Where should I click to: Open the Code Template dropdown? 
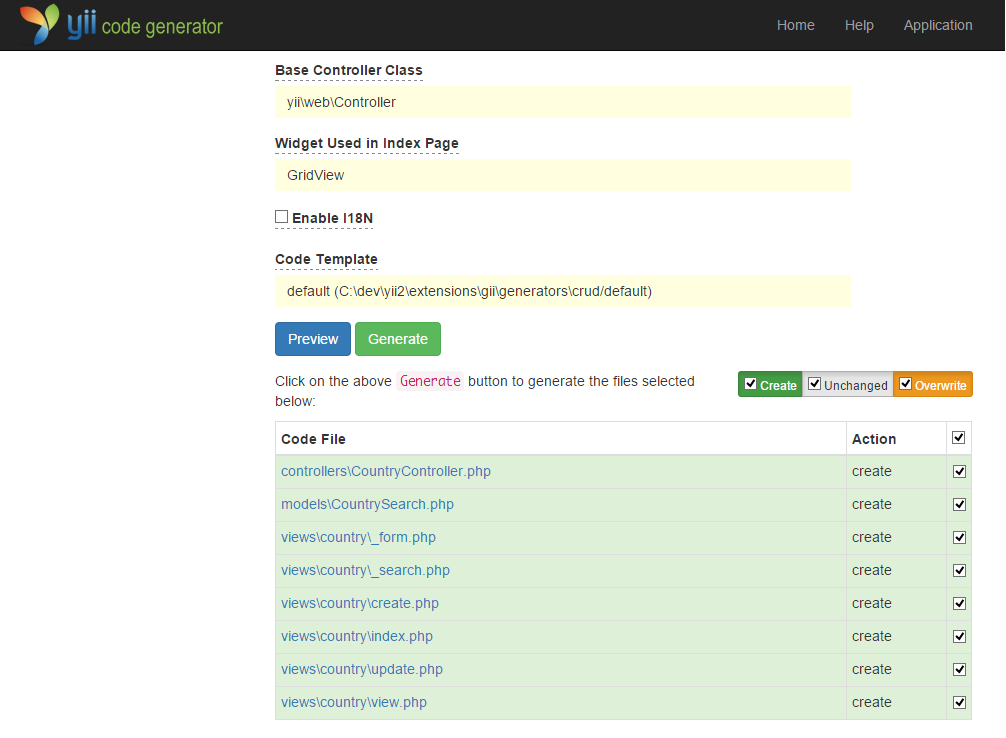(x=562, y=291)
